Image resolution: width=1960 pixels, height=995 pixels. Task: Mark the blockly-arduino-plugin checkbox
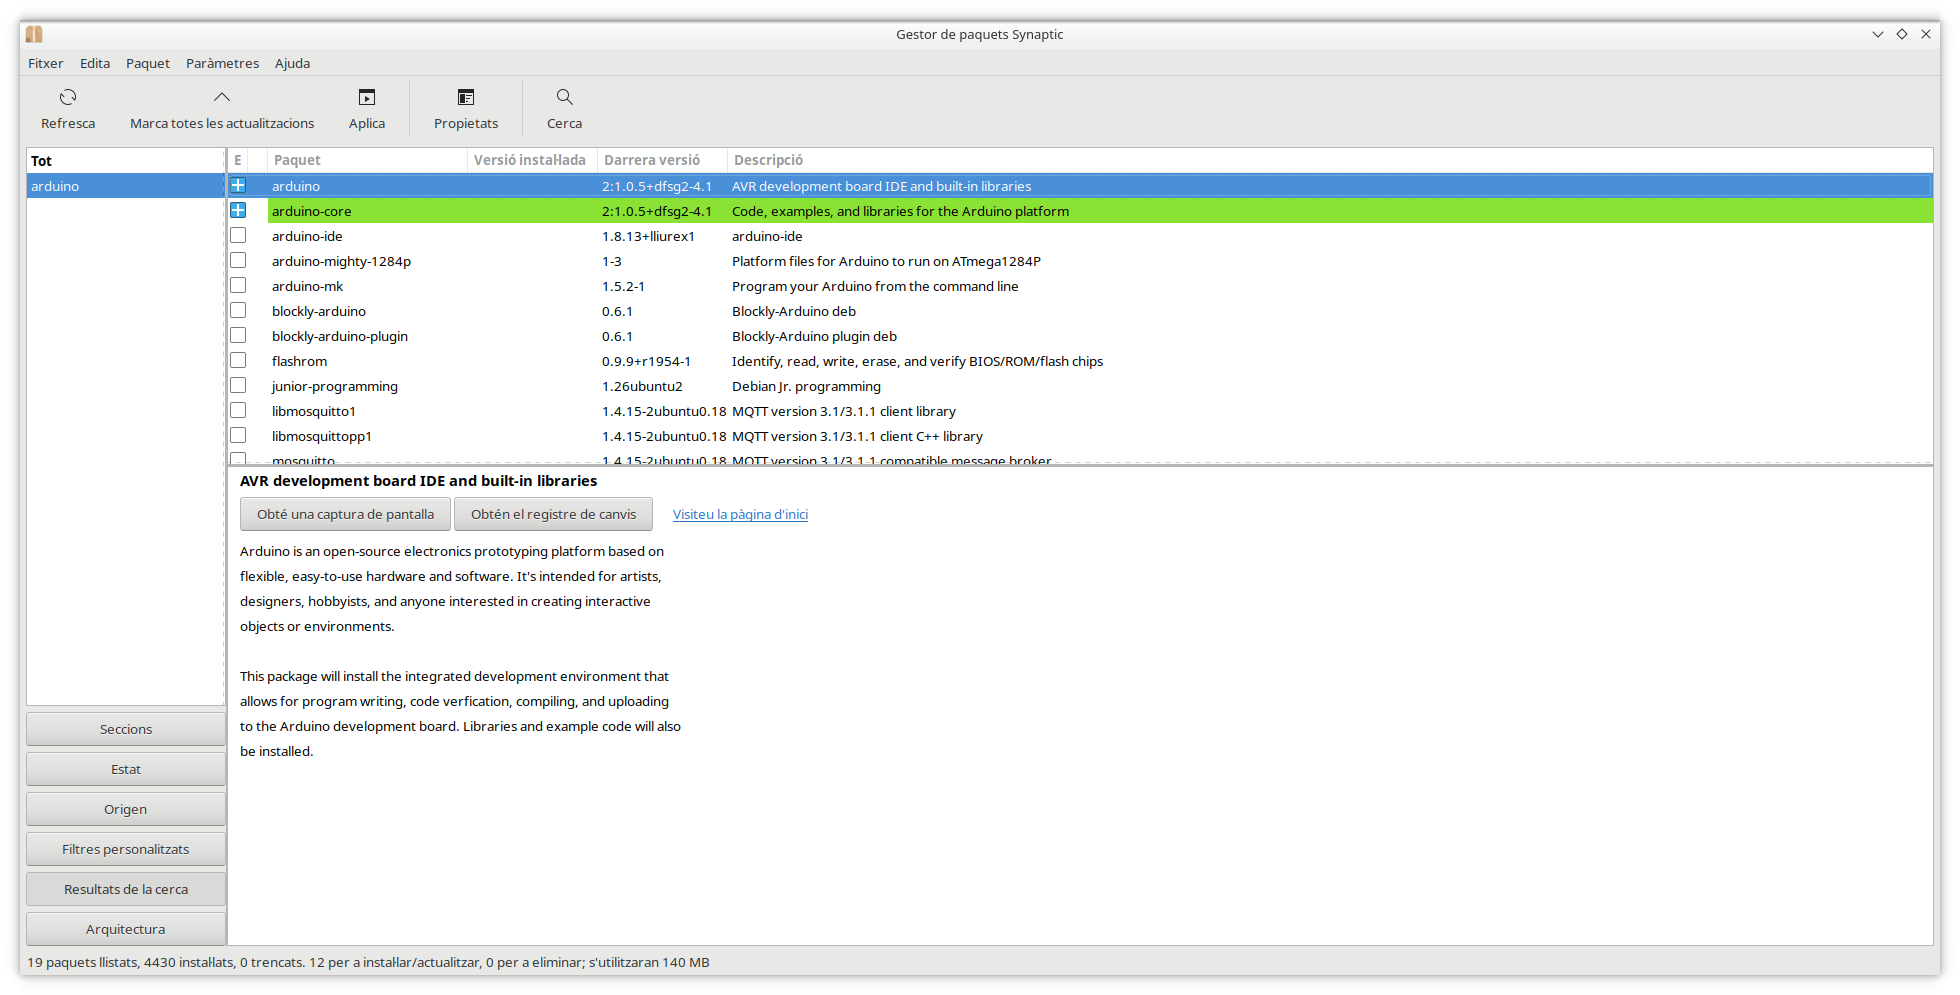238,336
